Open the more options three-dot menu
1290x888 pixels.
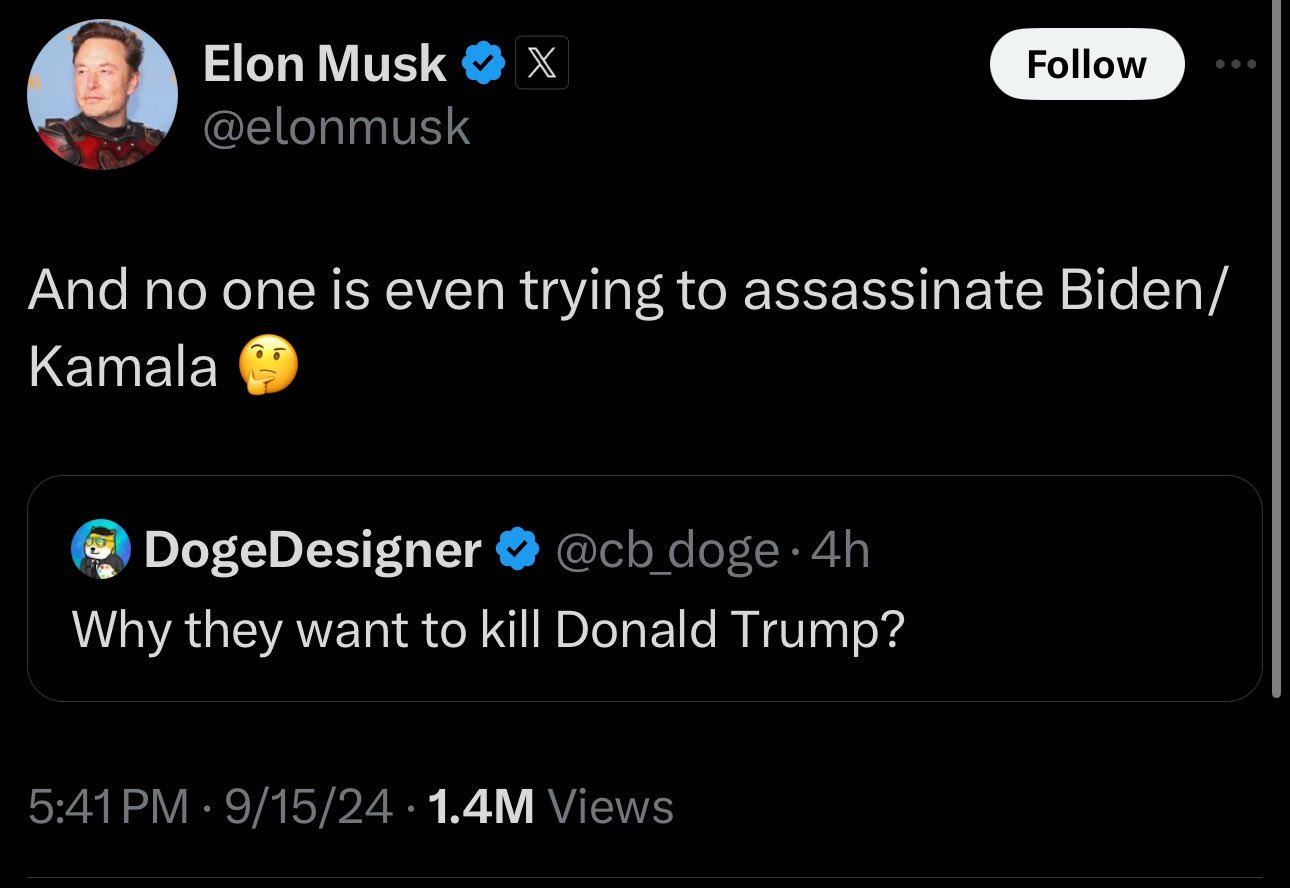[1236, 64]
